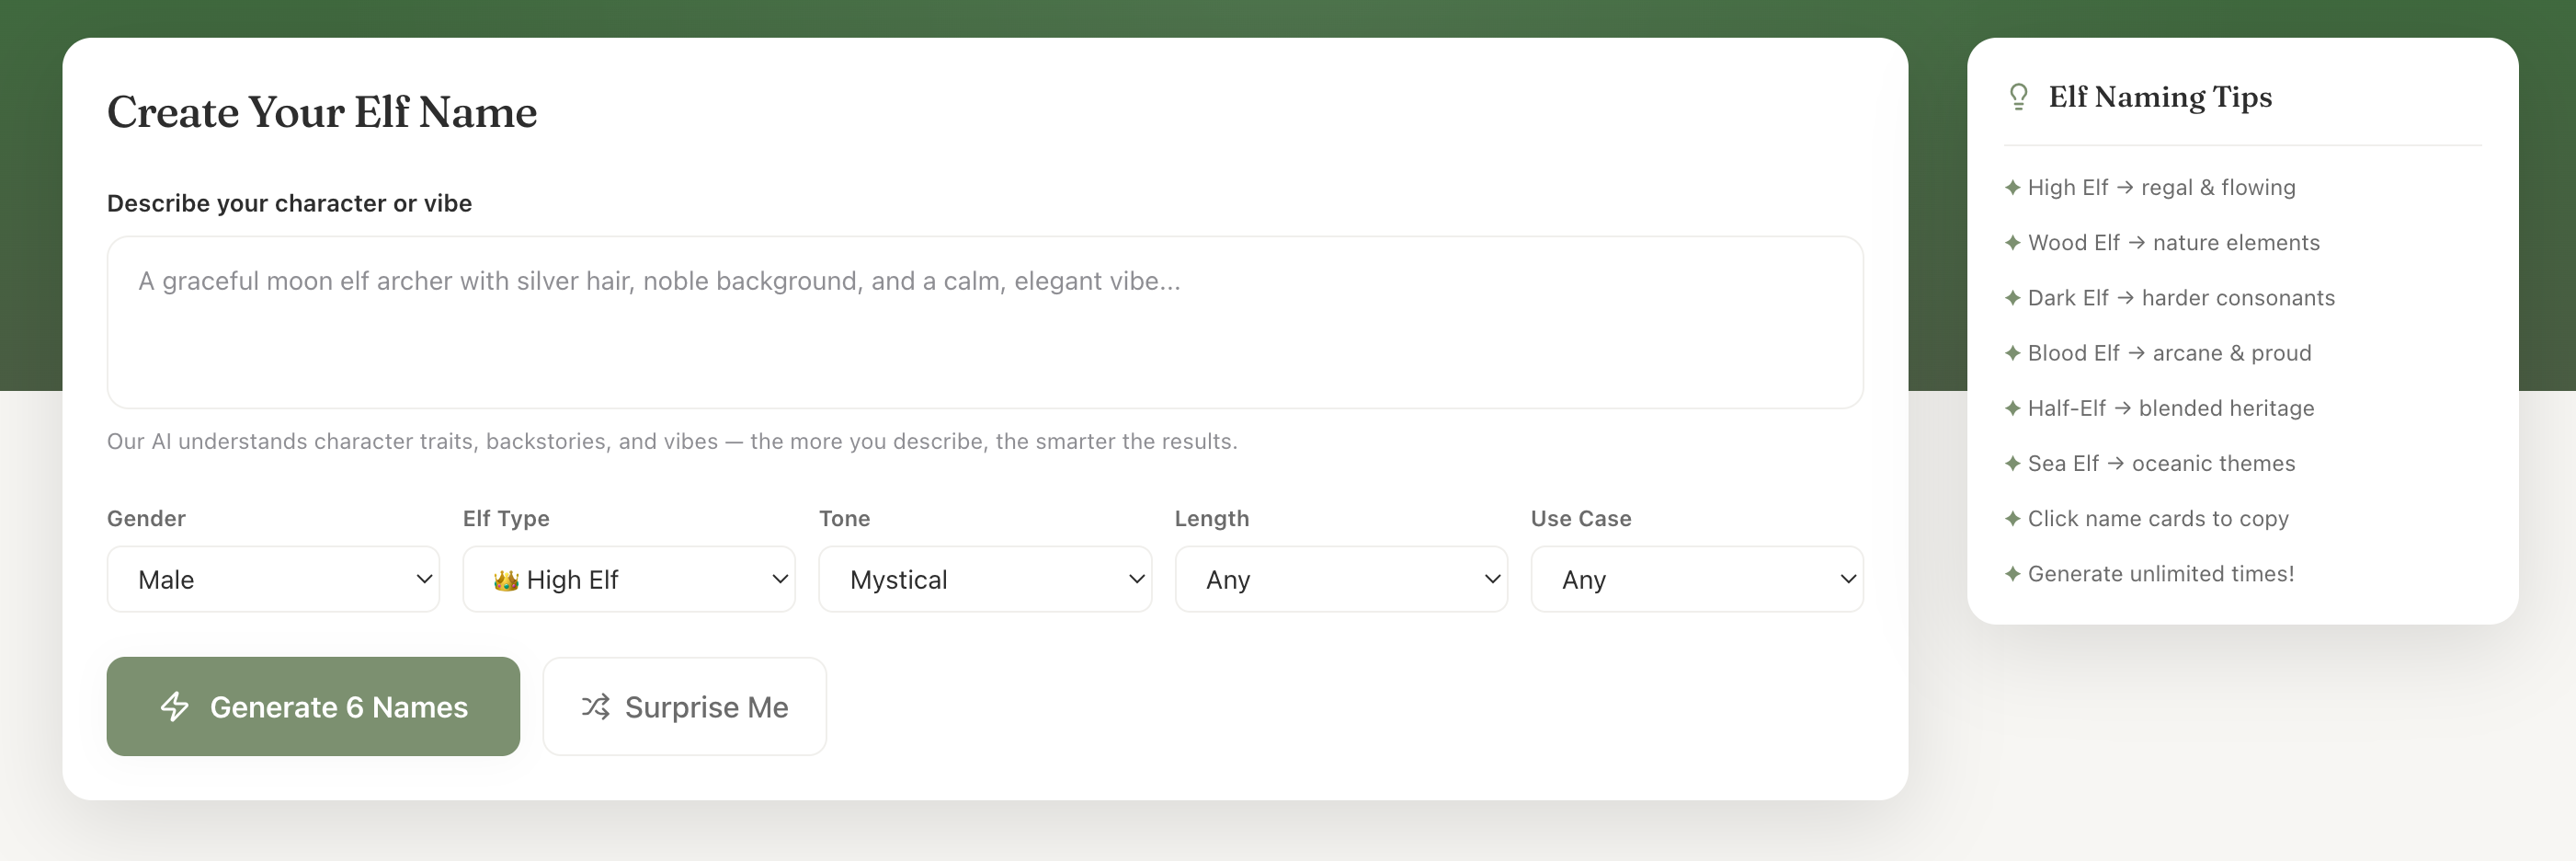The height and width of the screenshot is (861, 2576).
Task: Open the Tone dropdown showing Mystical
Action: coord(985,579)
